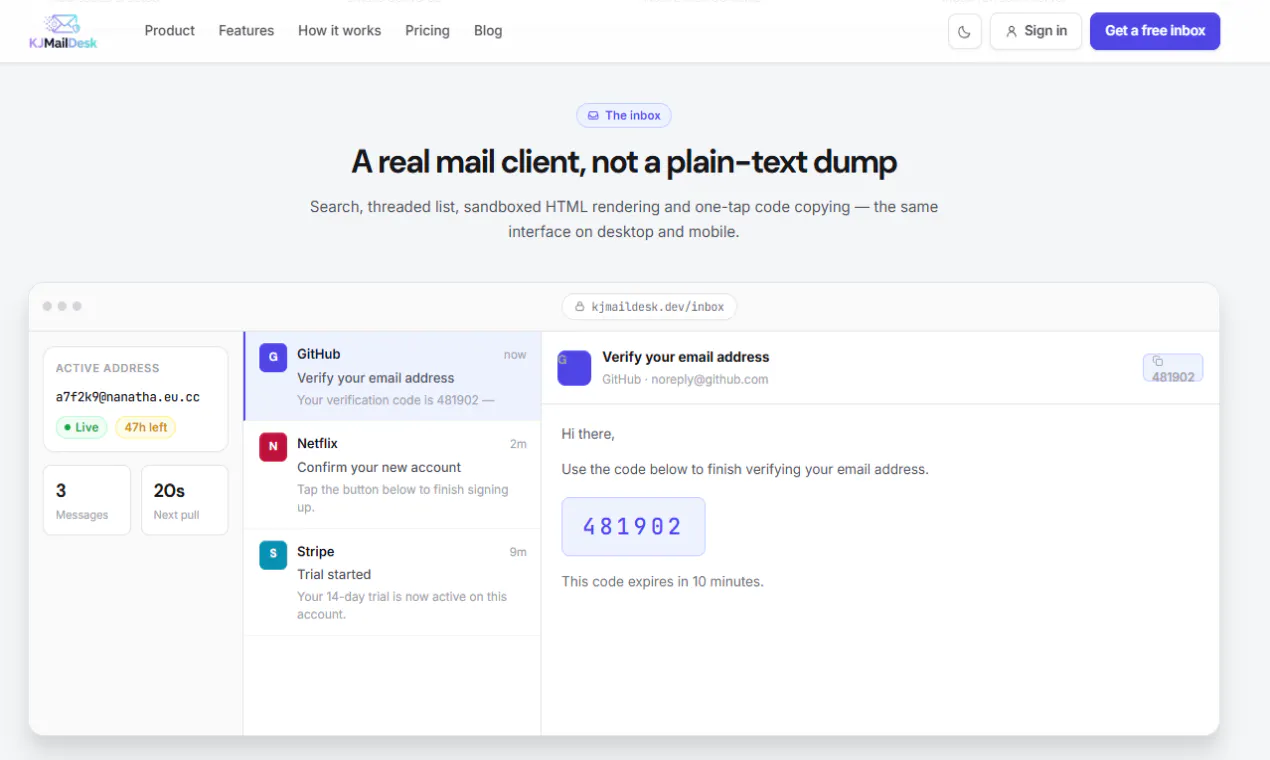Viewport: 1270px width, 760px height.
Task: Click the 20s Next pull card
Action: click(185, 500)
